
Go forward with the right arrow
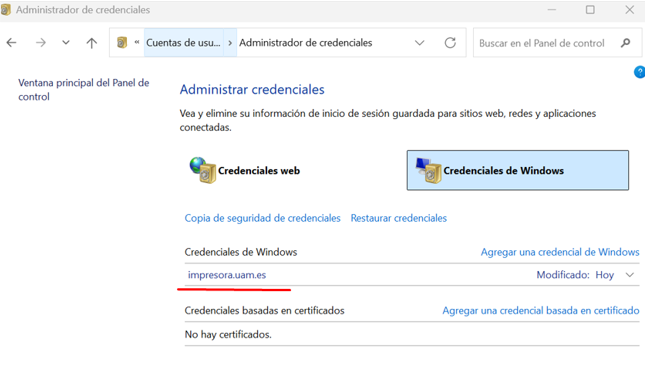click(x=40, y=42)
